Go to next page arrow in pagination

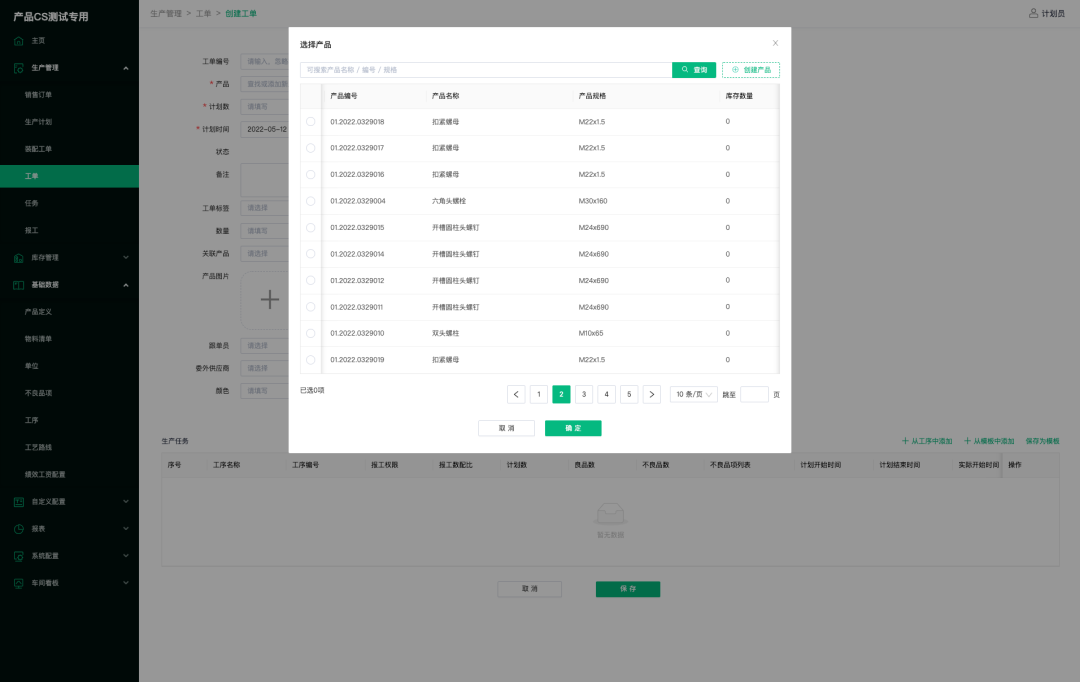(652, 394)
